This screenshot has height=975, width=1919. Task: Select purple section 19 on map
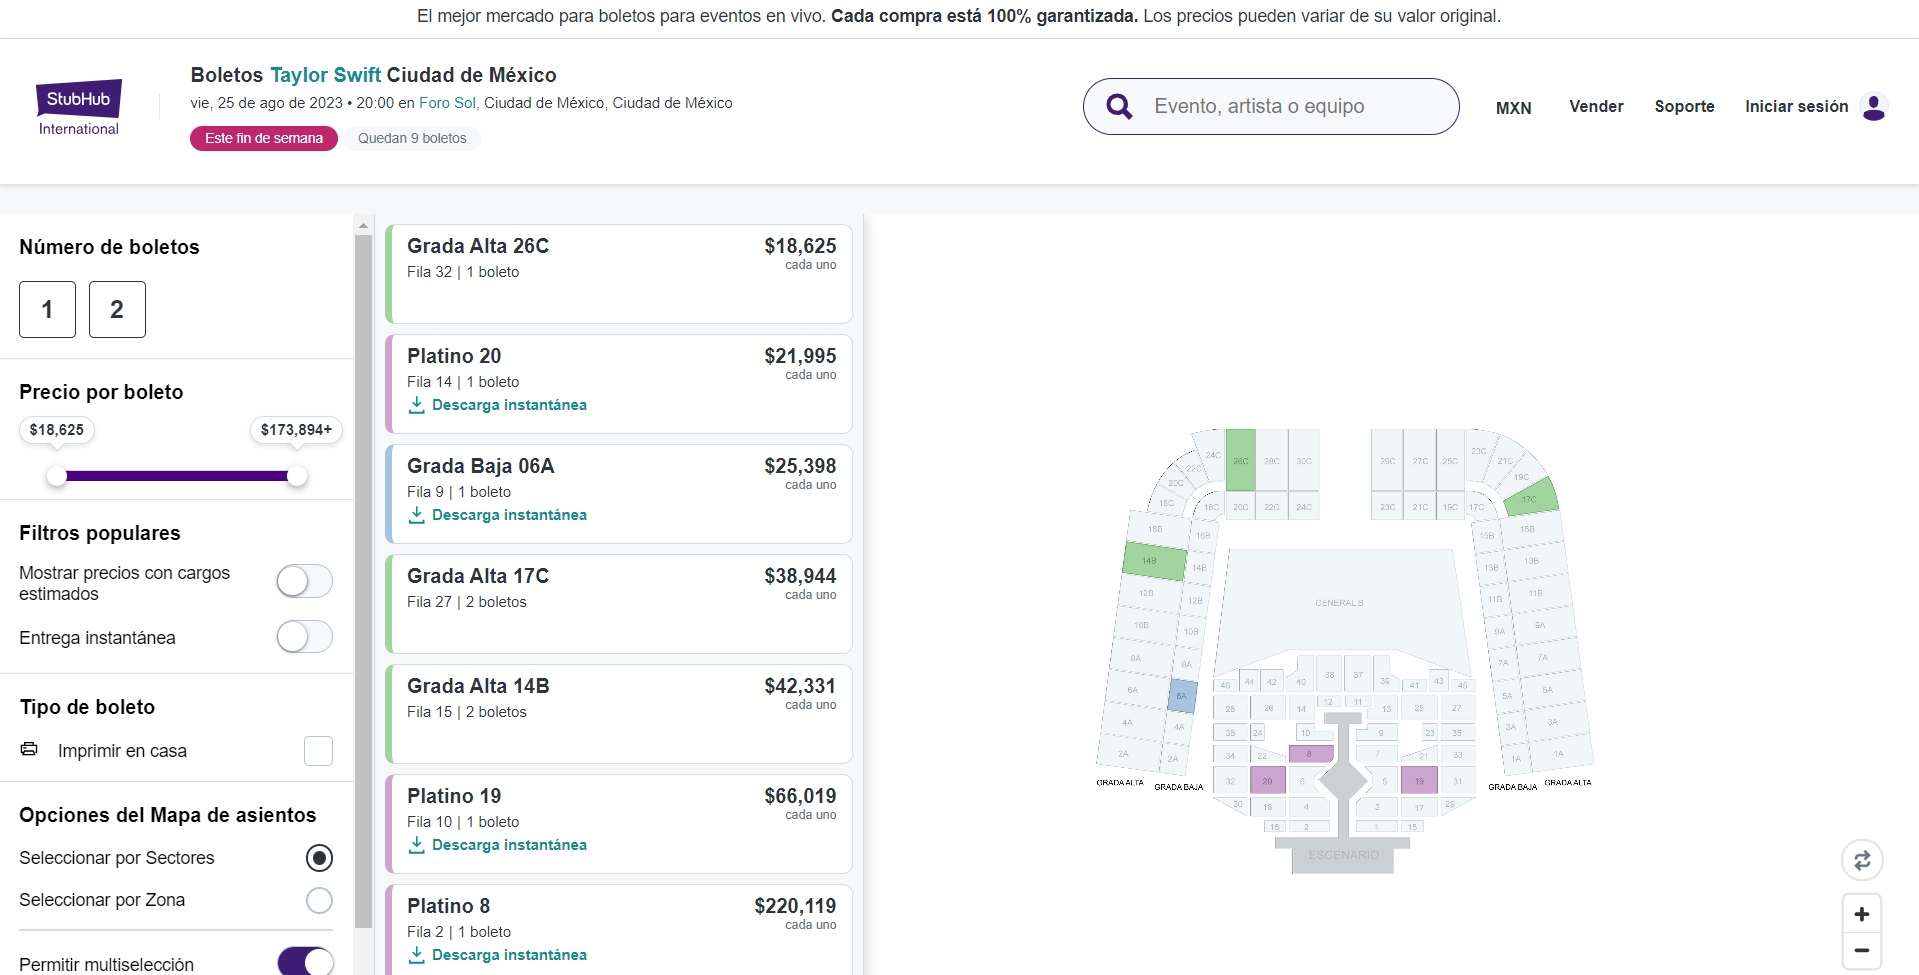tap(1419, 780)
